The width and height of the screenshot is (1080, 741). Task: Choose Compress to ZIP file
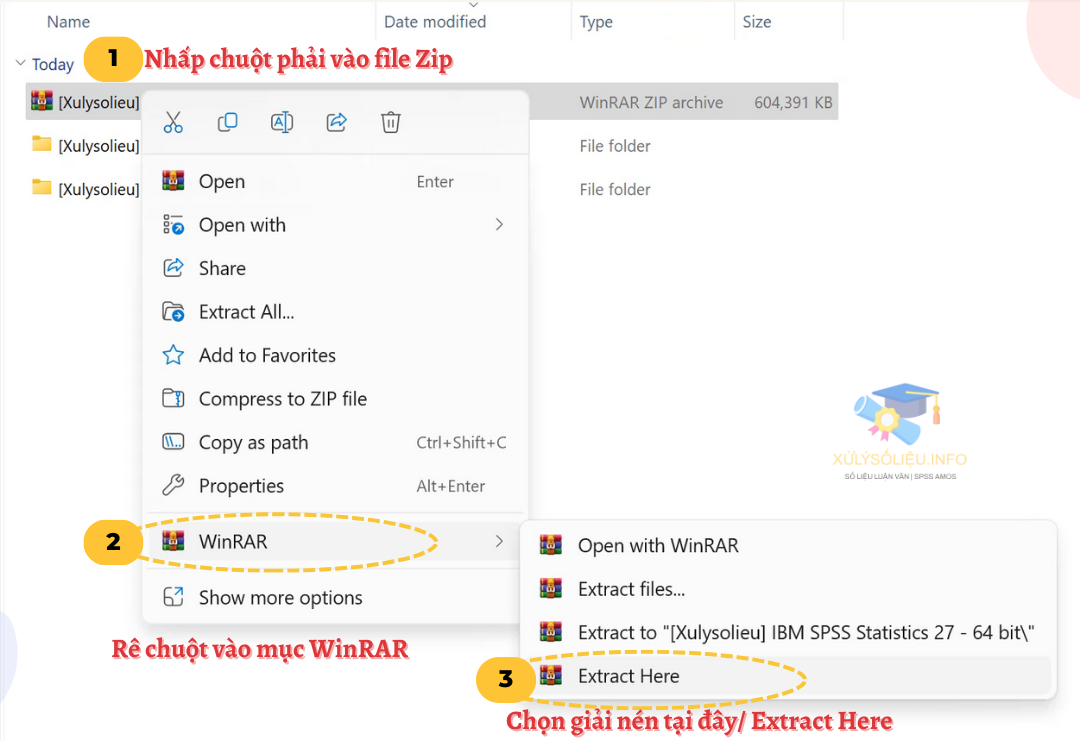click(x=335, y=398)
